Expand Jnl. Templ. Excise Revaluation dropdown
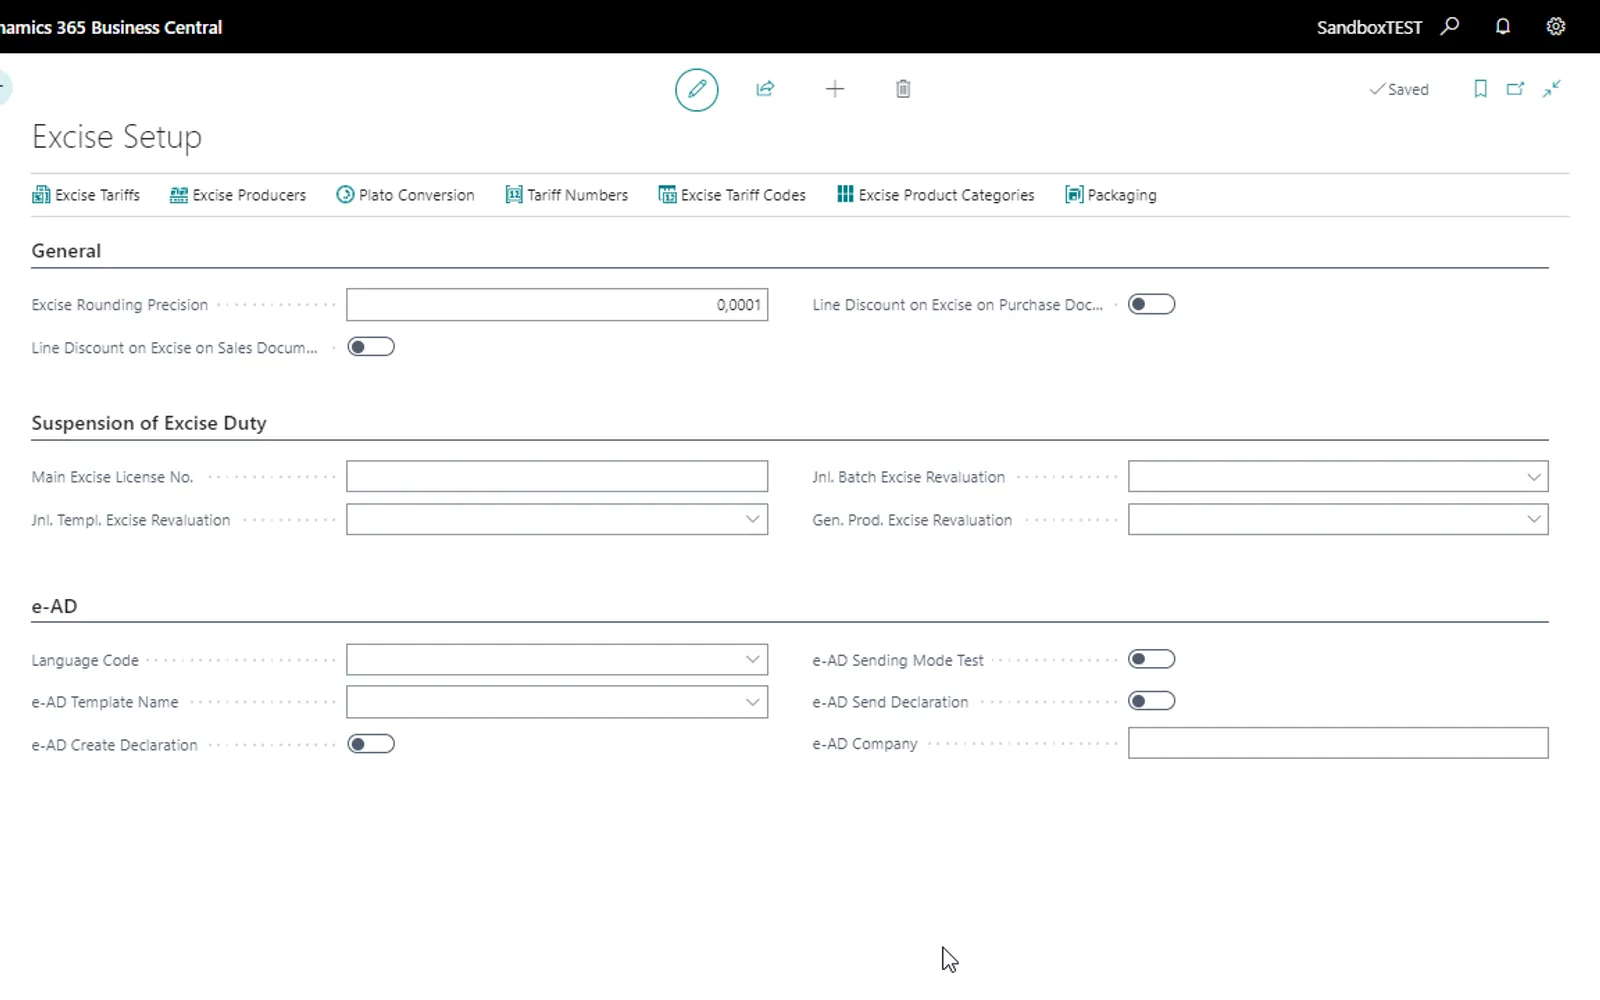The height and width of the screenshot is (1000, 1600). (x=752, y=519)
